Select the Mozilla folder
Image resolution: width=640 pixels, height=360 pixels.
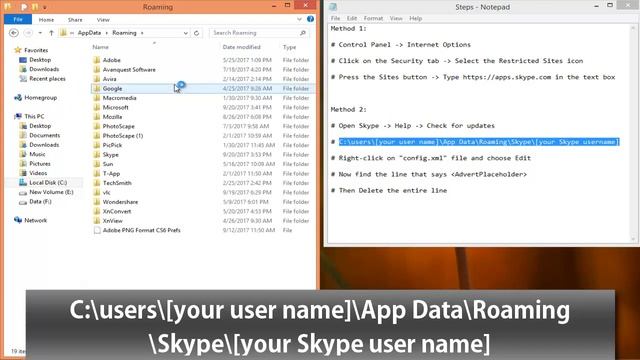112,117
